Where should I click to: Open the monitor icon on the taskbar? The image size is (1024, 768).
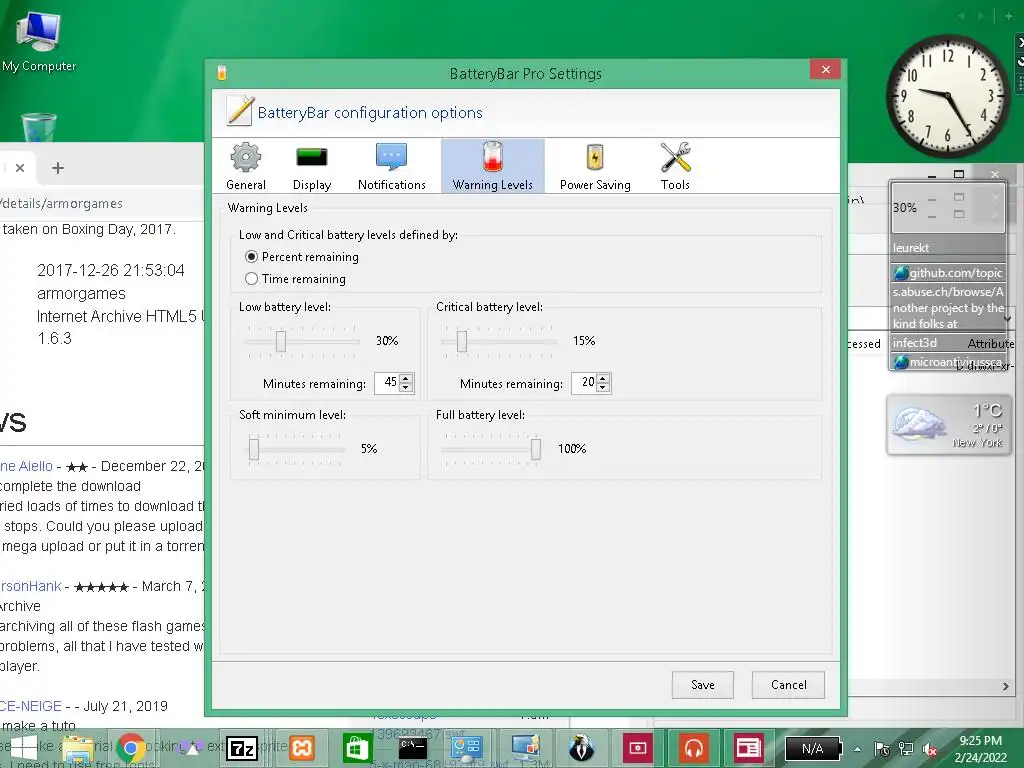[524, 748]
